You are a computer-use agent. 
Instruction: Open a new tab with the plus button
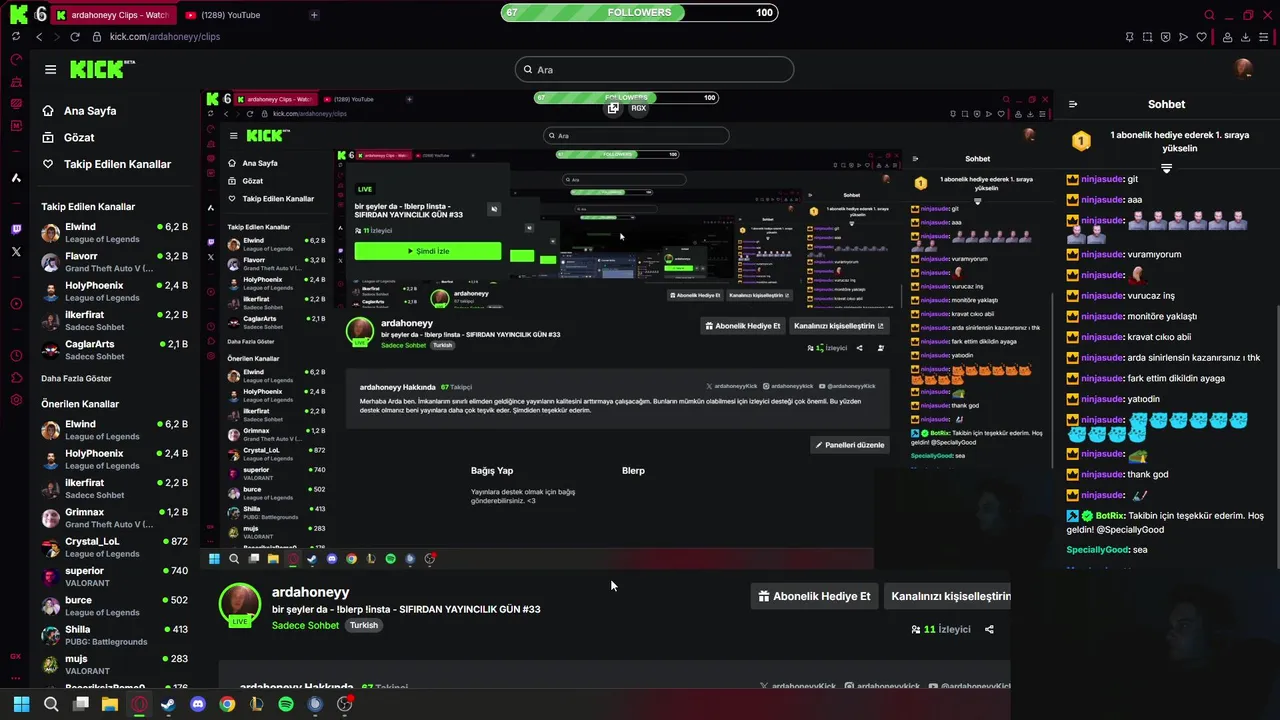[314, 15]
